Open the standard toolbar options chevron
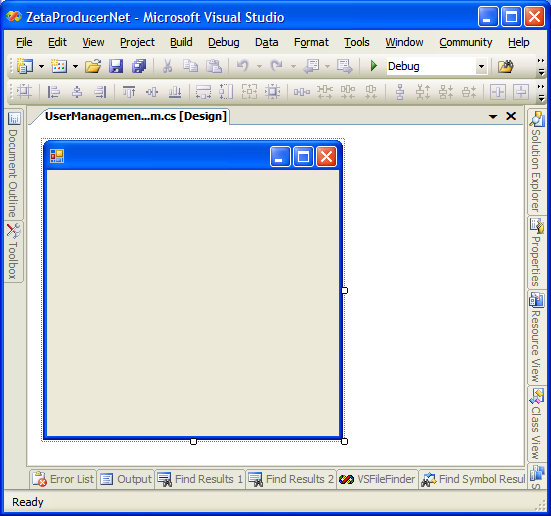This screenshot has height=516, width=551. (541, 66)
